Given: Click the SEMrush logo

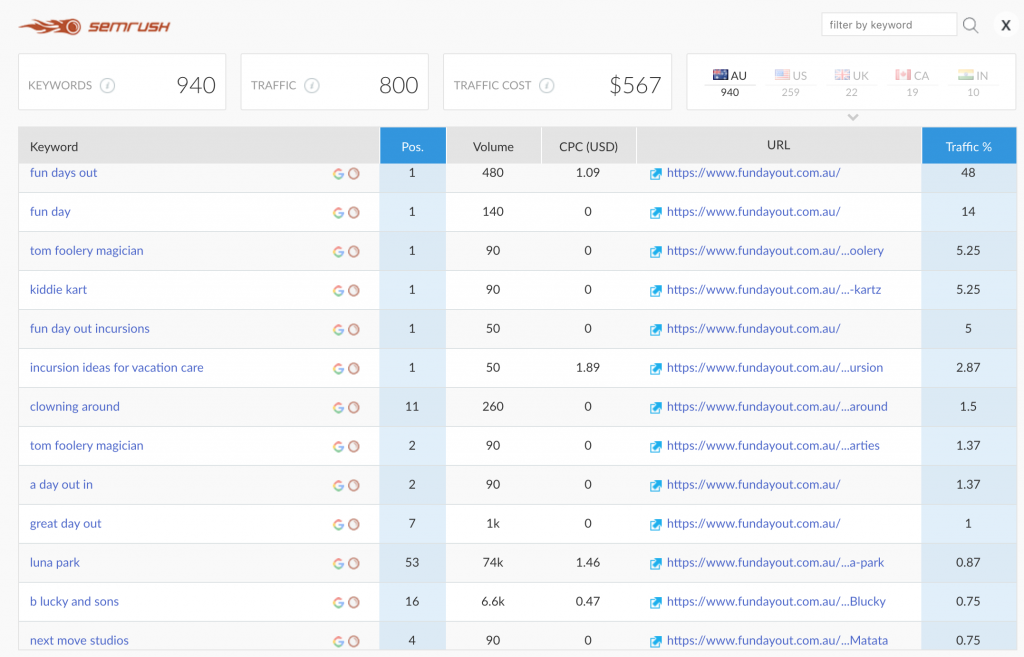Looking at the screenshot, I should (x=95, y=26).
